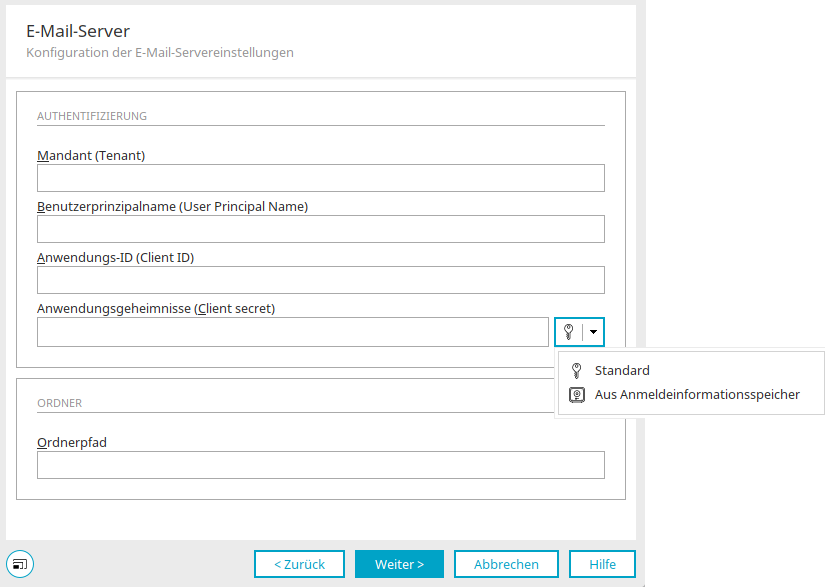Click the key icon beside Standard

tap(577, 370)
